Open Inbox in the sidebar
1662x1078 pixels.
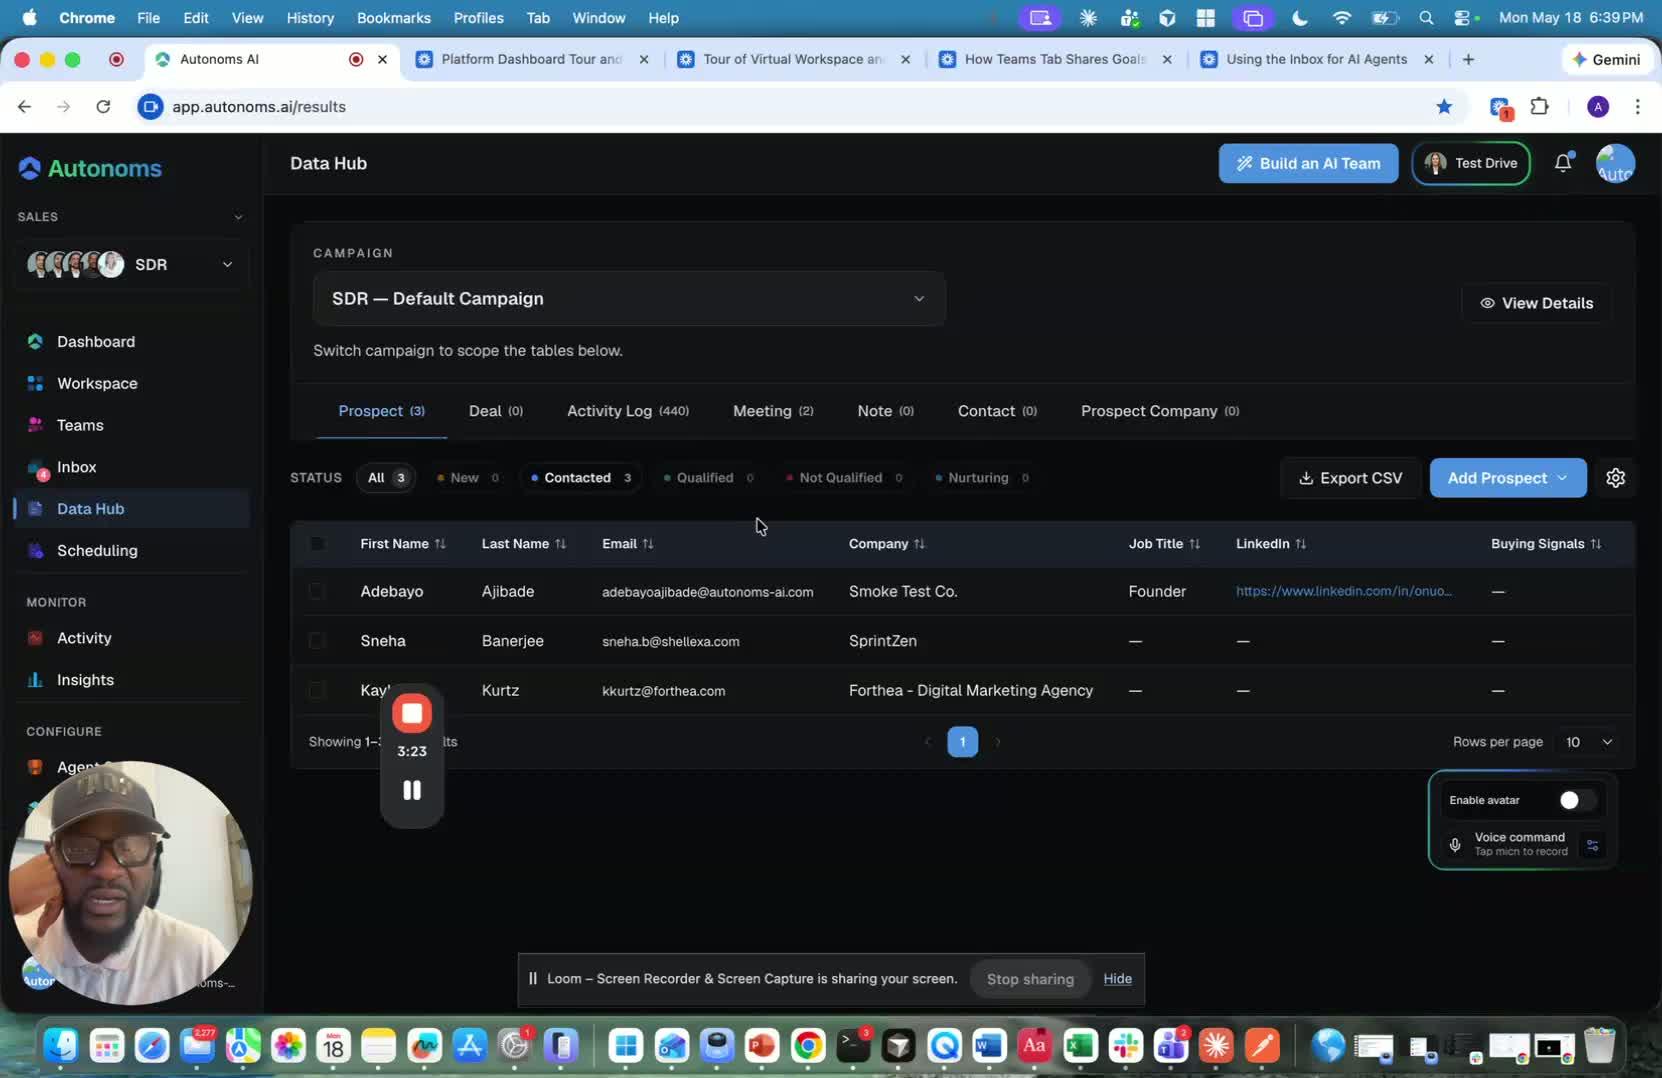[76, 467]
